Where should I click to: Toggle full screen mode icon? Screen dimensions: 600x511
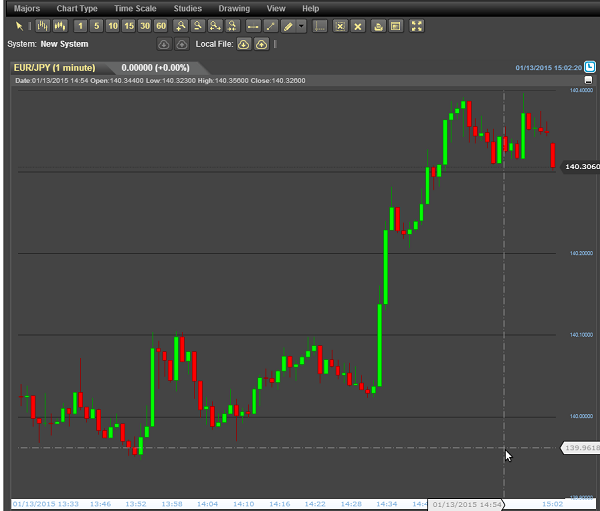tap(416, 26)
